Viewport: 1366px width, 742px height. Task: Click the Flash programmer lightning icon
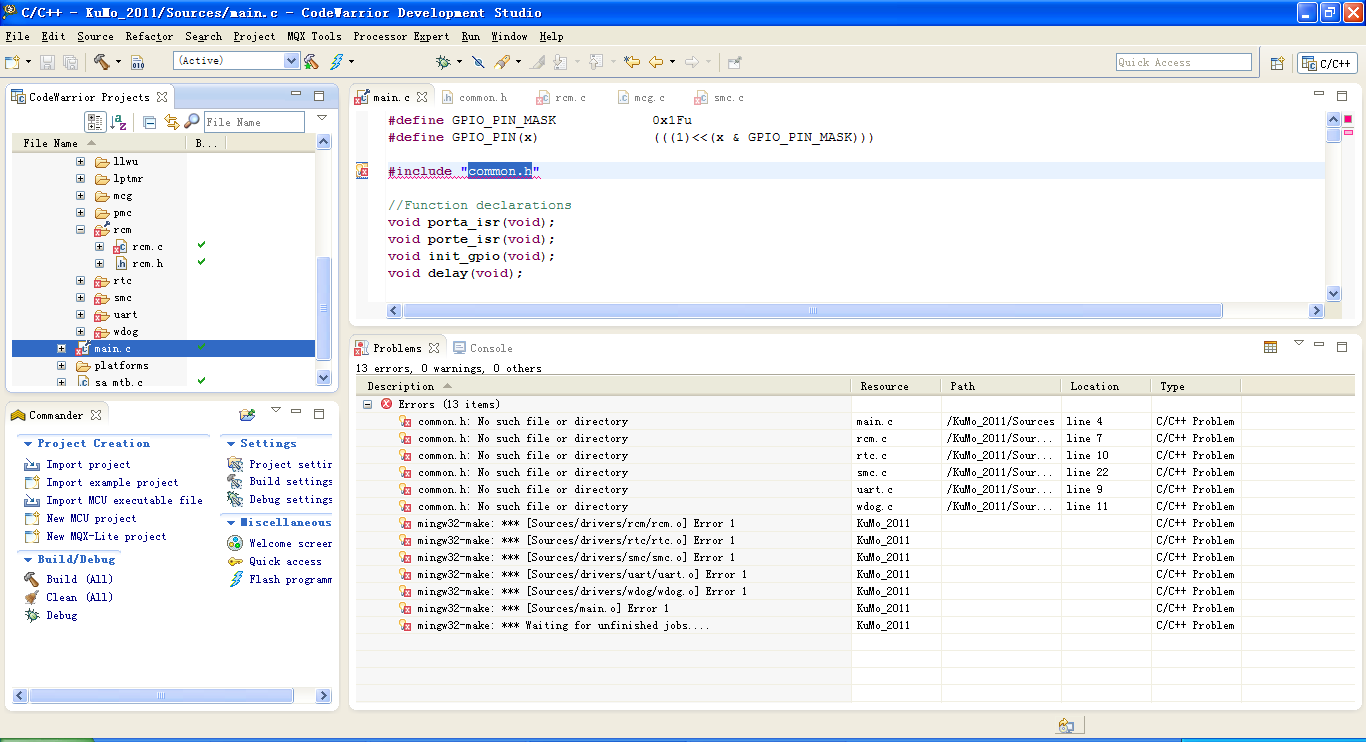(x=337, y=62)
